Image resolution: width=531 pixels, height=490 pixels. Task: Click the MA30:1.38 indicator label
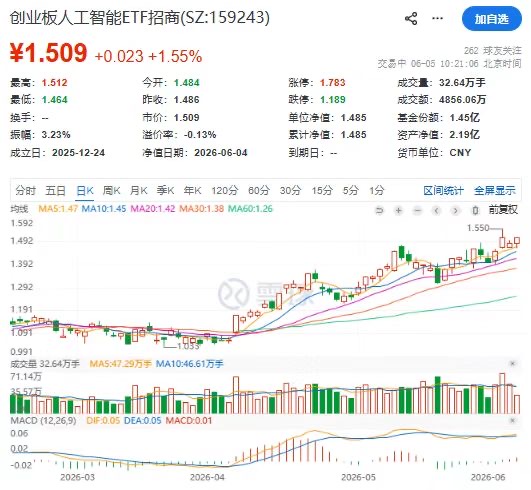point(201,209)
